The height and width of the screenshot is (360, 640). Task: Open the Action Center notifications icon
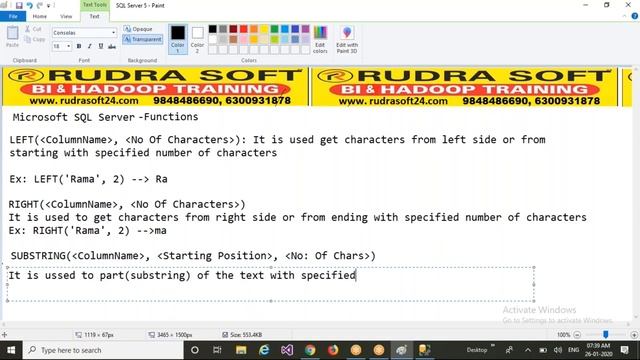coord(624,350)
